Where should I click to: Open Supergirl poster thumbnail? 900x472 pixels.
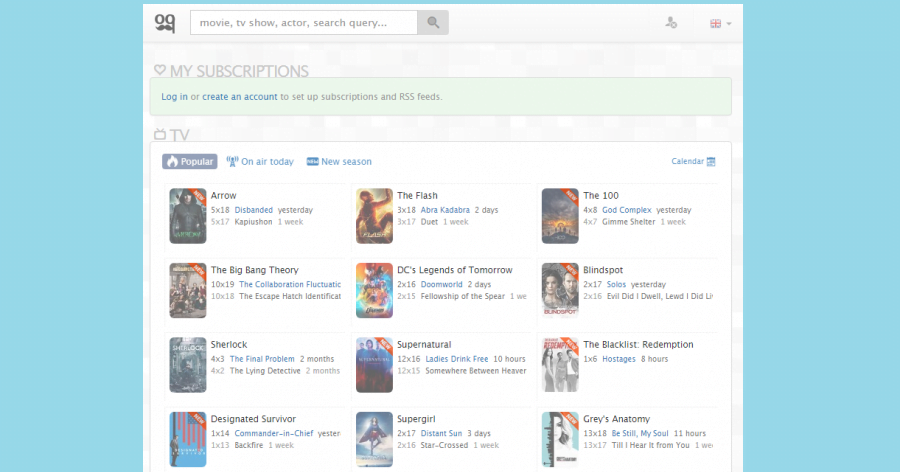pos(374,439)
